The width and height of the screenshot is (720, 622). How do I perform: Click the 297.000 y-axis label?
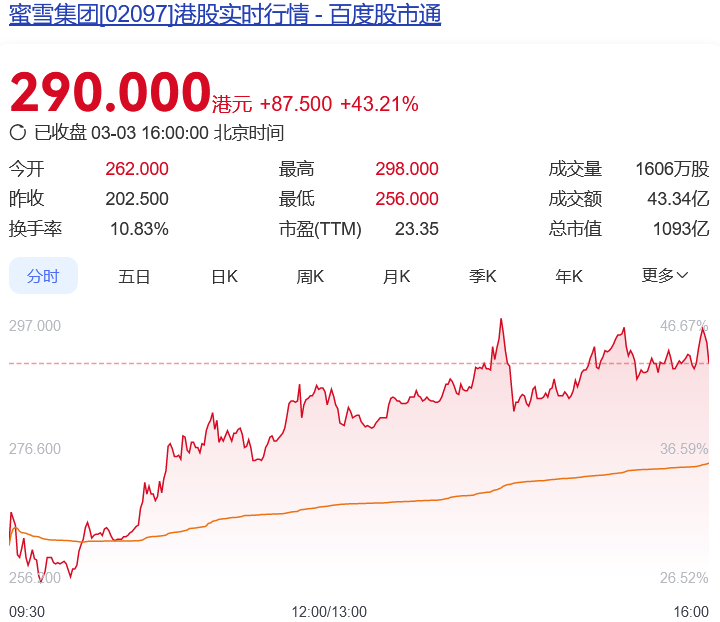coord(35,326)
